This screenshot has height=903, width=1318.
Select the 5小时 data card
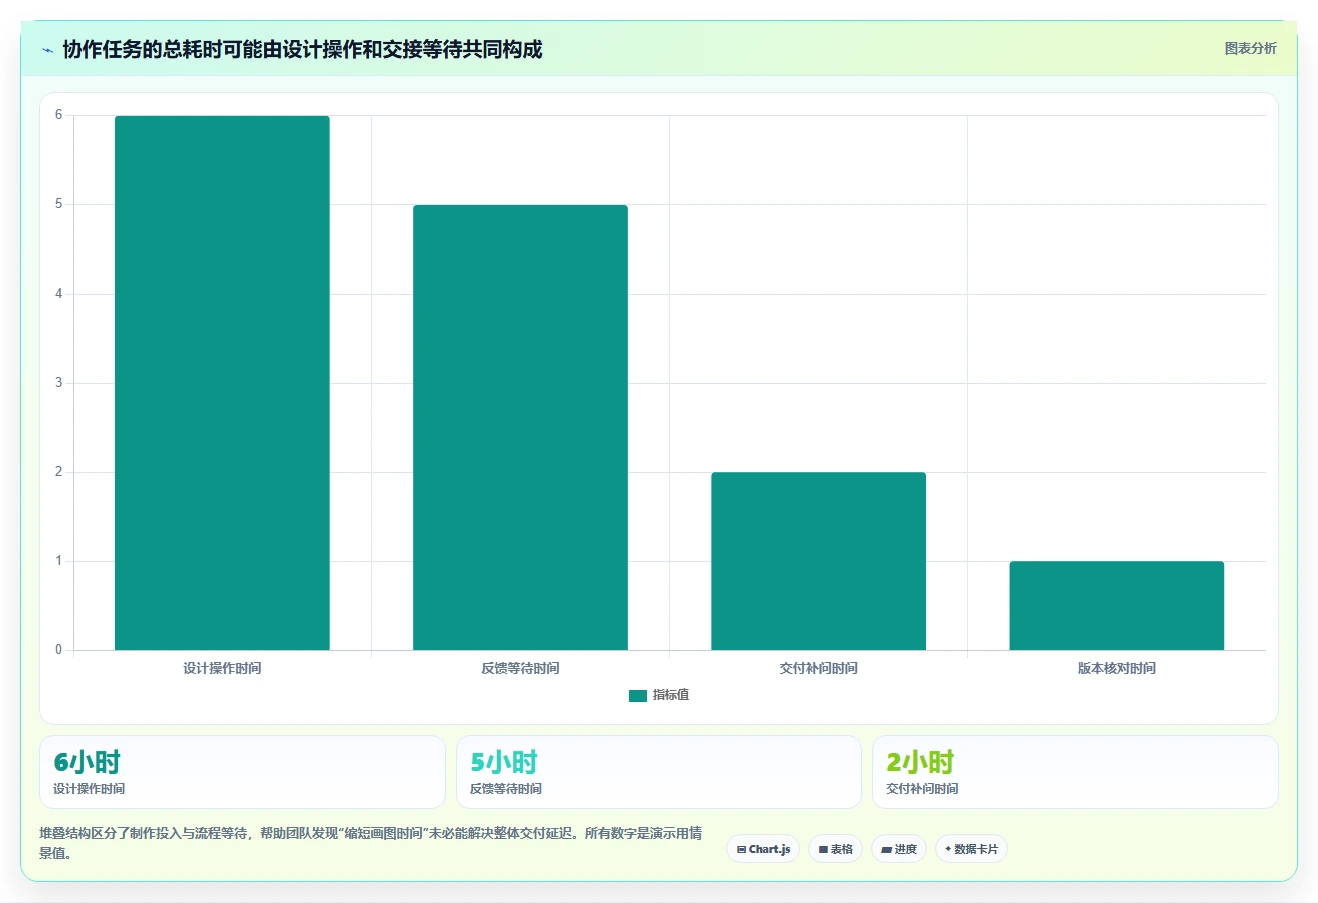click(658, 772)
